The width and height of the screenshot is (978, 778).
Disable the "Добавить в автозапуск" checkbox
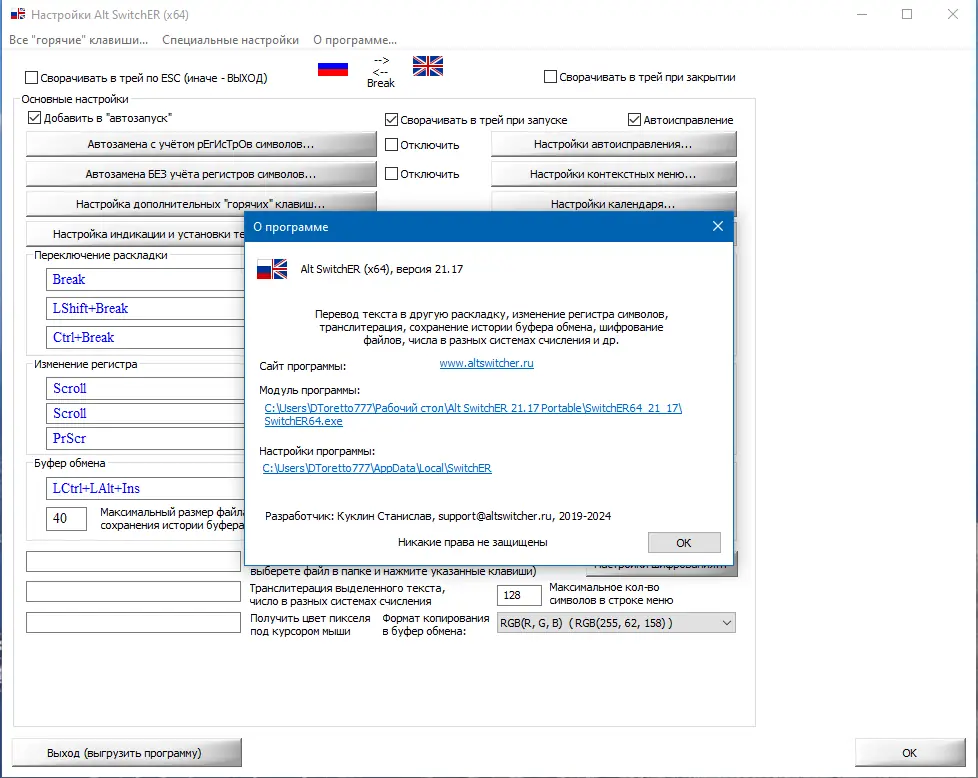click(35, 118)
